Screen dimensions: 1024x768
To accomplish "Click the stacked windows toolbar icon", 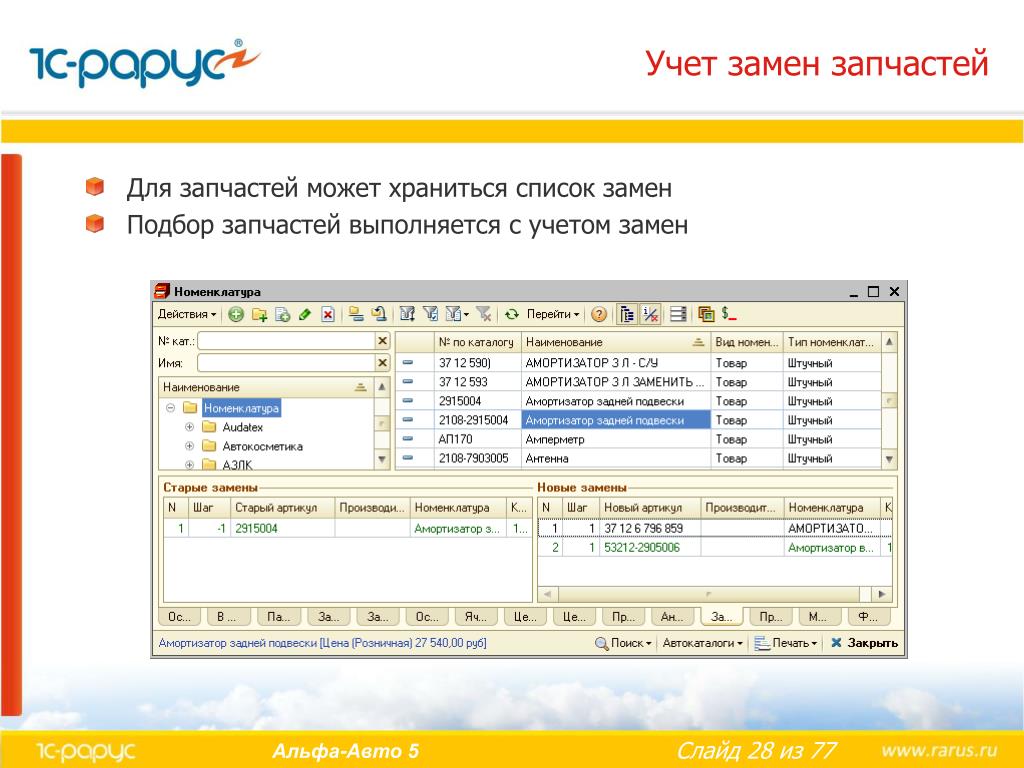I will coord(706,314).
